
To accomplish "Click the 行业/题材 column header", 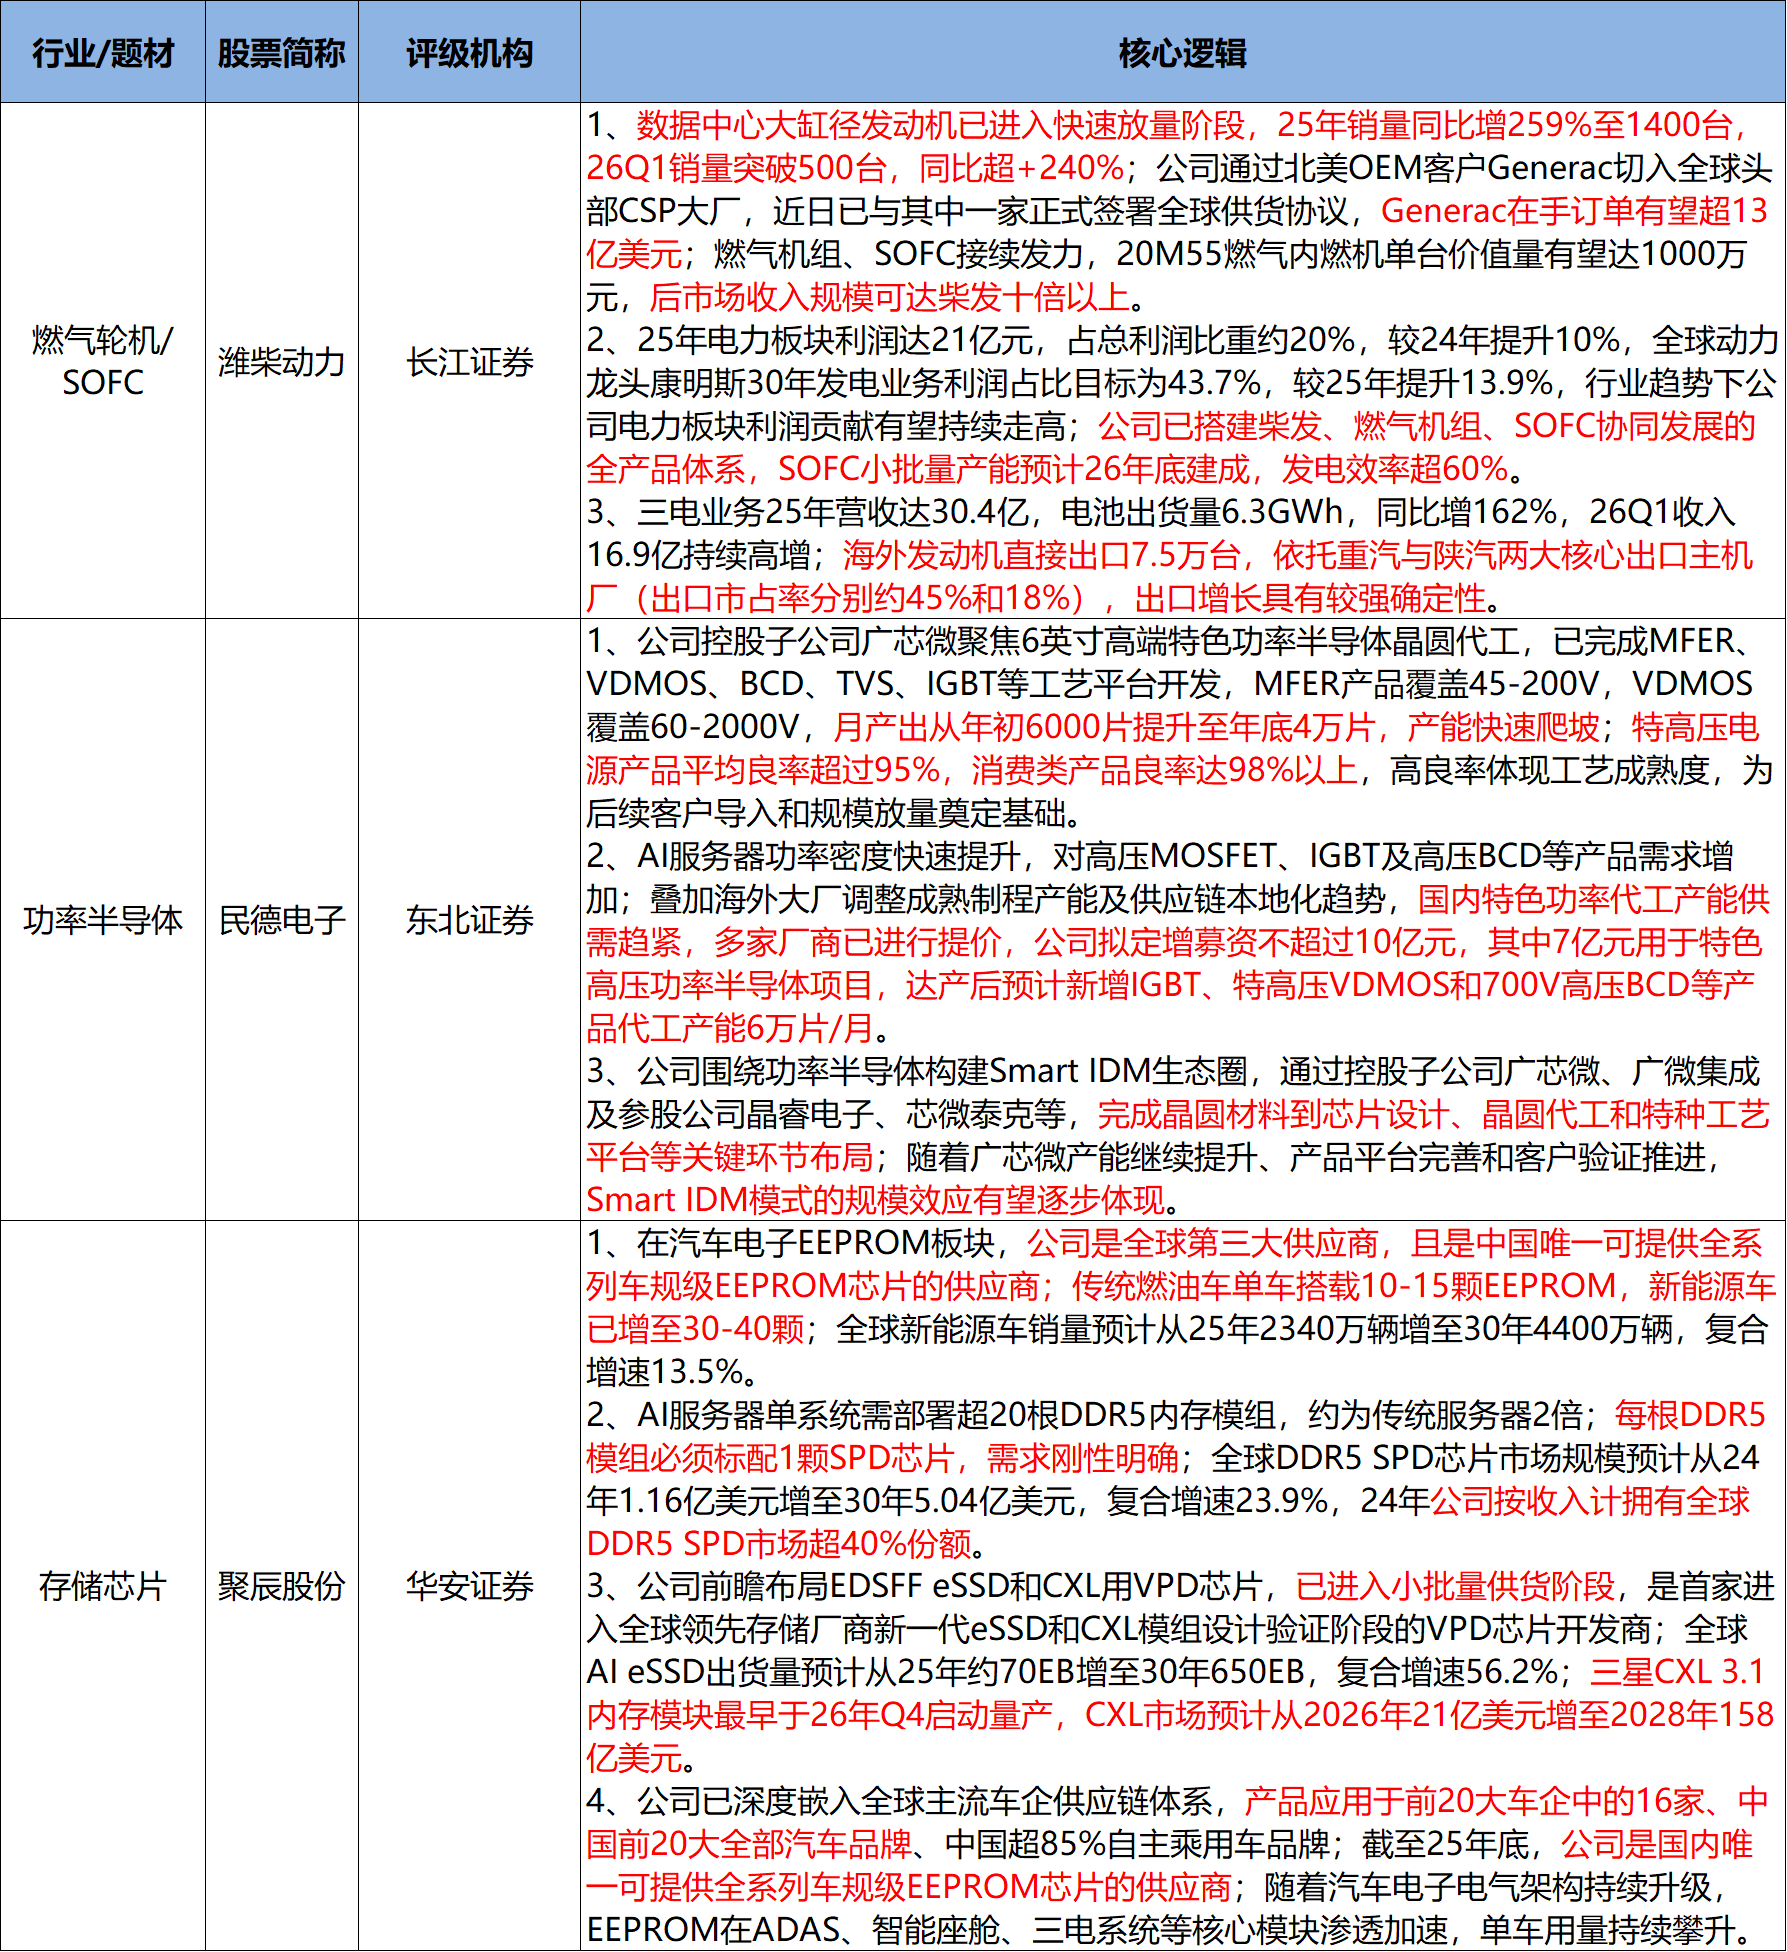I will pyautogui.click(x=103, y=52).
